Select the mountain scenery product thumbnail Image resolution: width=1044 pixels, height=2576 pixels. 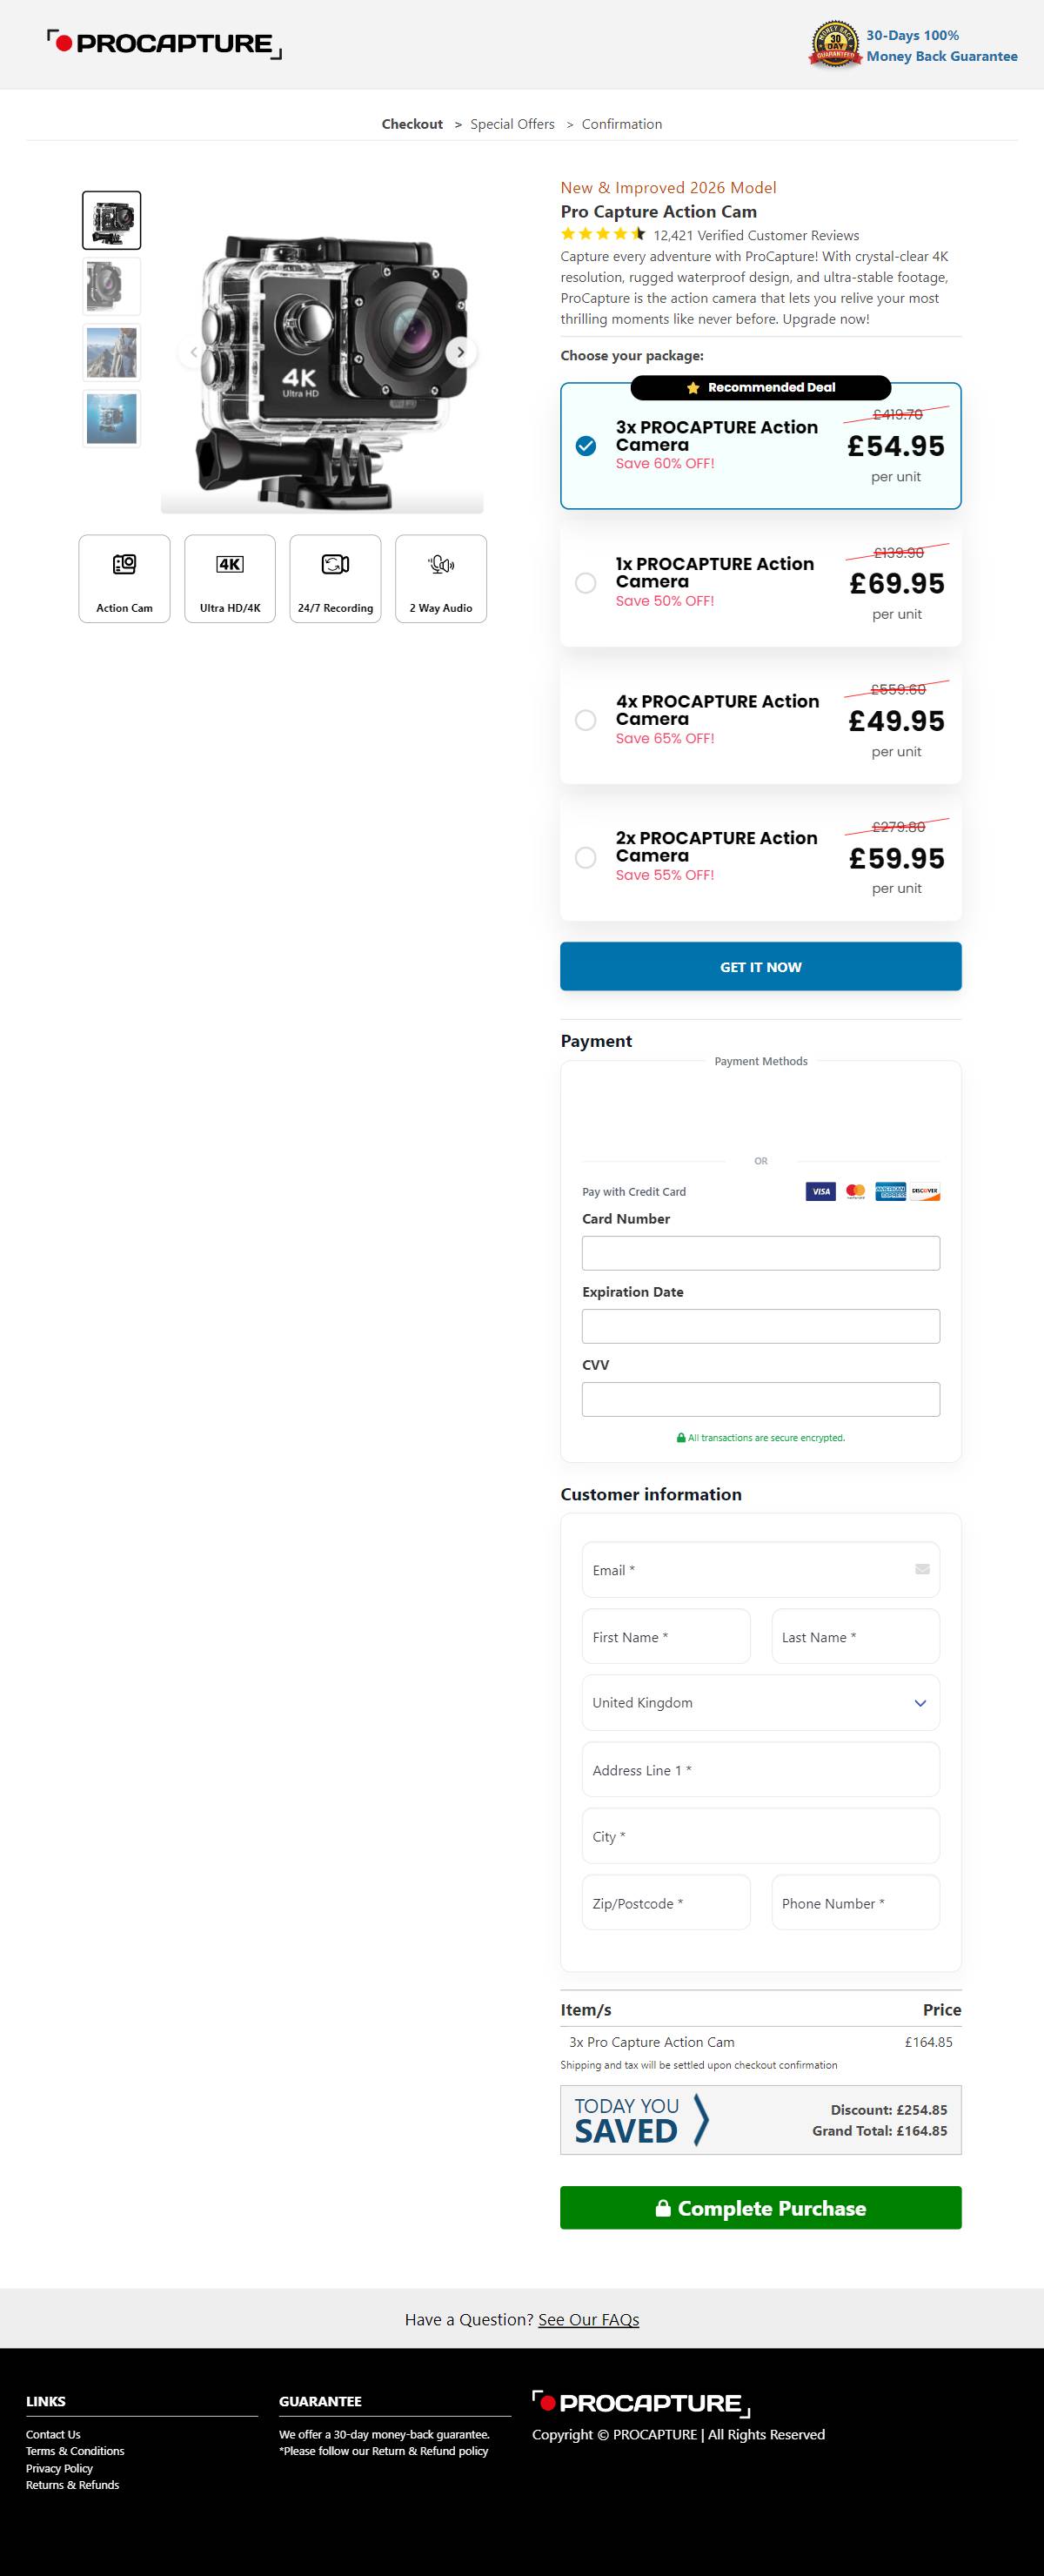(112, 353)
